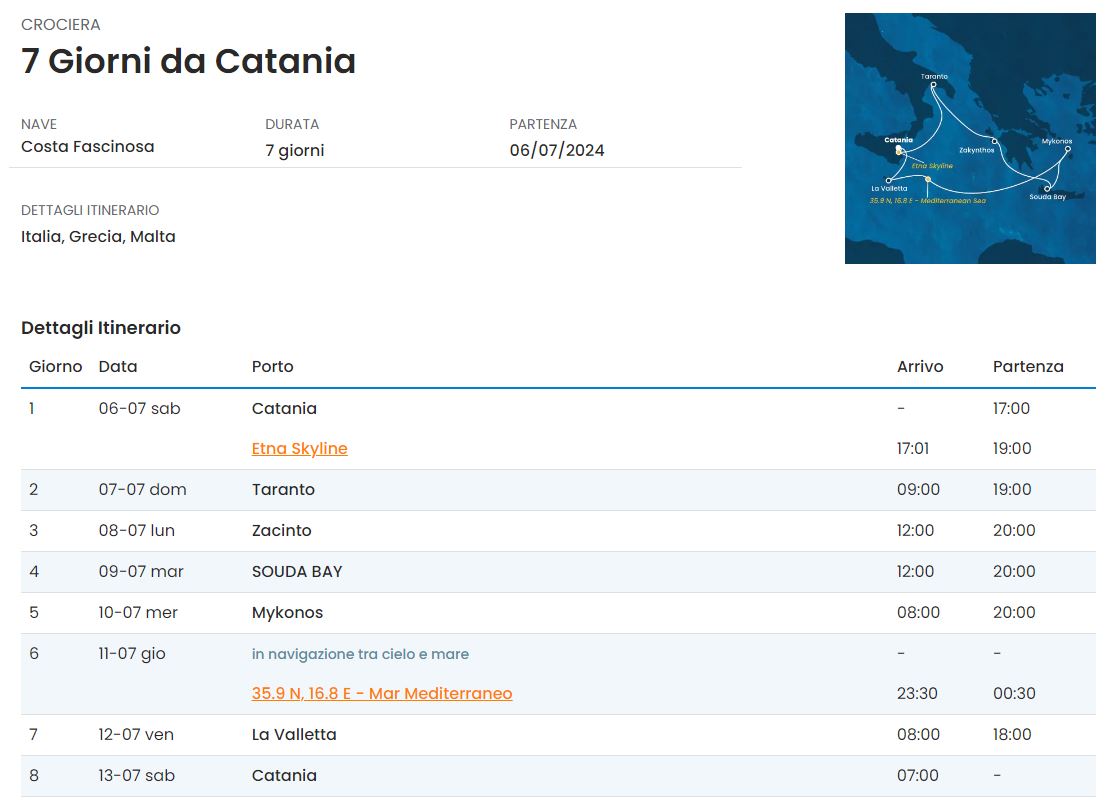Image resolution: width=1120 pixels, height=811 pixels.
Task: Click 'in navigazione tra cielo e mare' text
Action: 360,655
